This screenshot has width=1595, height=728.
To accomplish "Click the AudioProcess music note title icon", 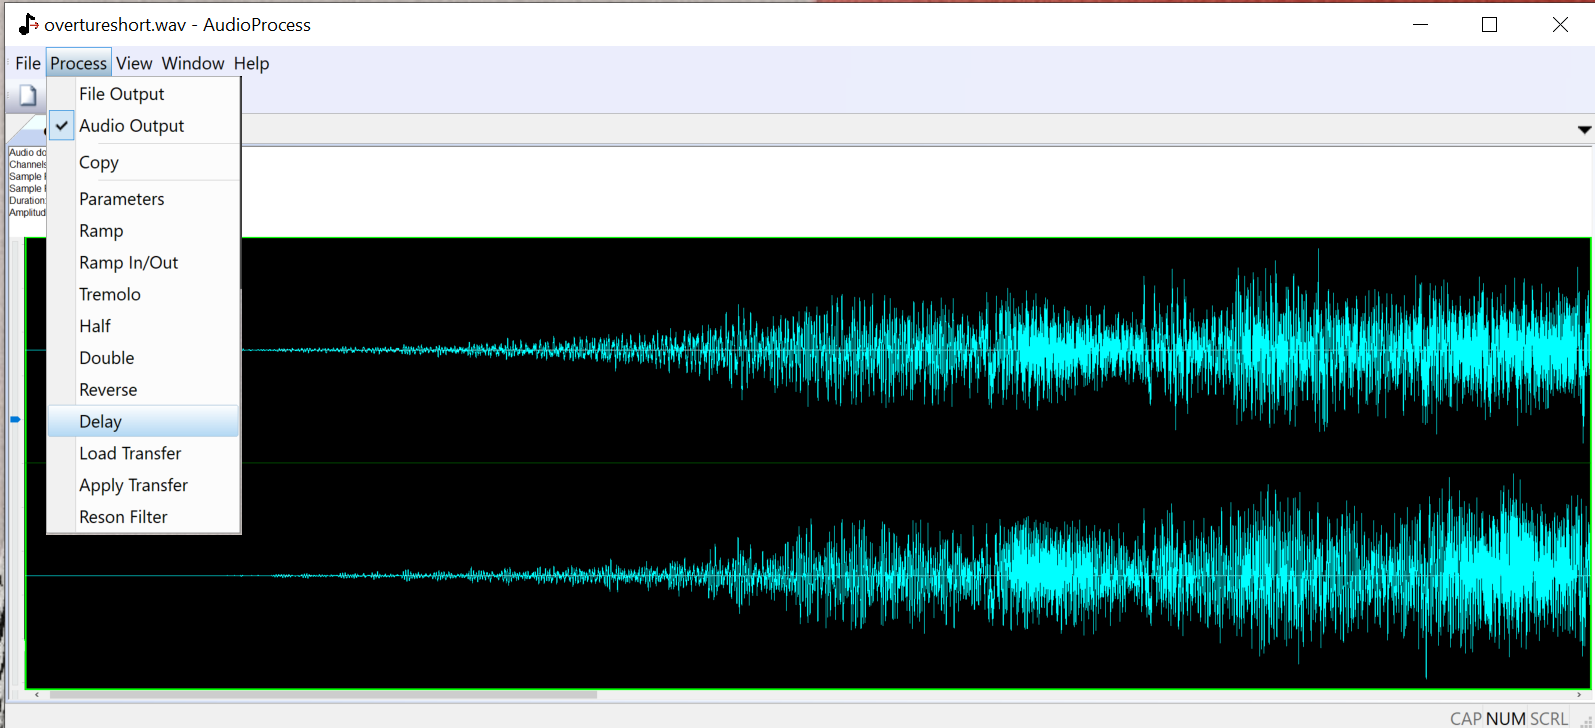I will tap(27, 24).
